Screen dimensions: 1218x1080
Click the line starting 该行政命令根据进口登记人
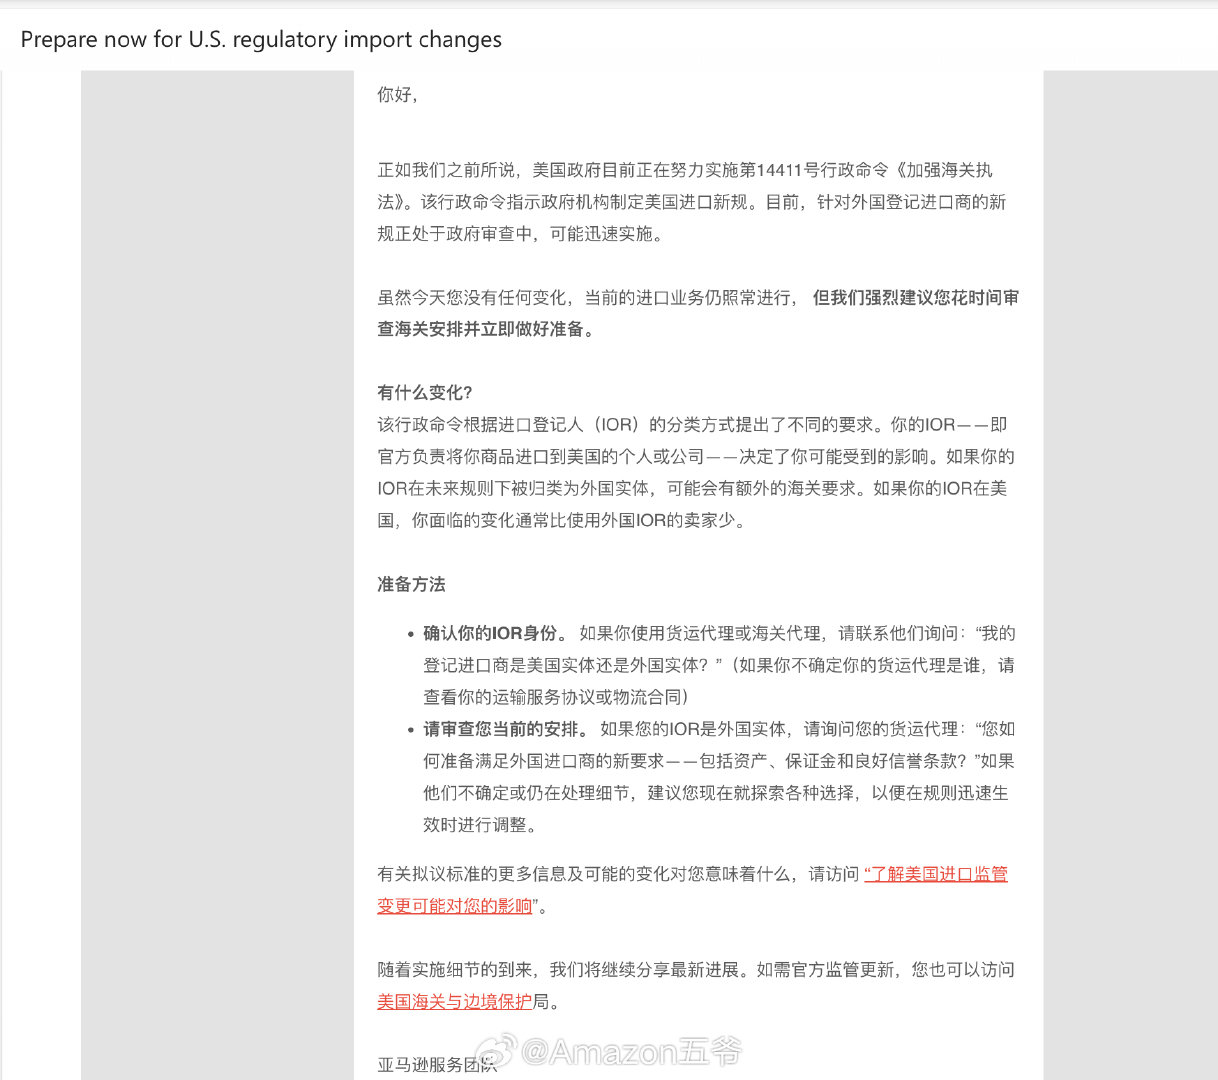pos(692,425)
